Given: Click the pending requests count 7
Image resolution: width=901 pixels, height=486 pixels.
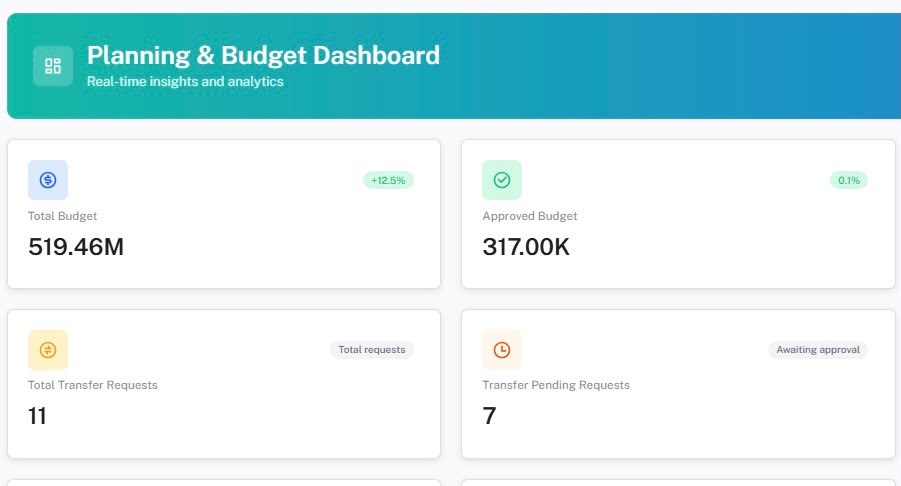Looking at the screenshot, I should click(x=489, y=416).
